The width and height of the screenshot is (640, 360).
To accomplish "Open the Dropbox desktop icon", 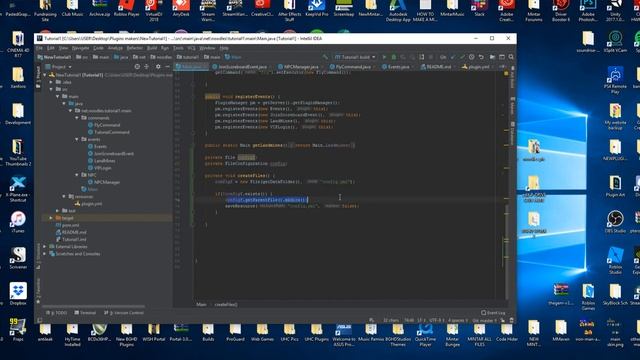I will tap(18, 293).
